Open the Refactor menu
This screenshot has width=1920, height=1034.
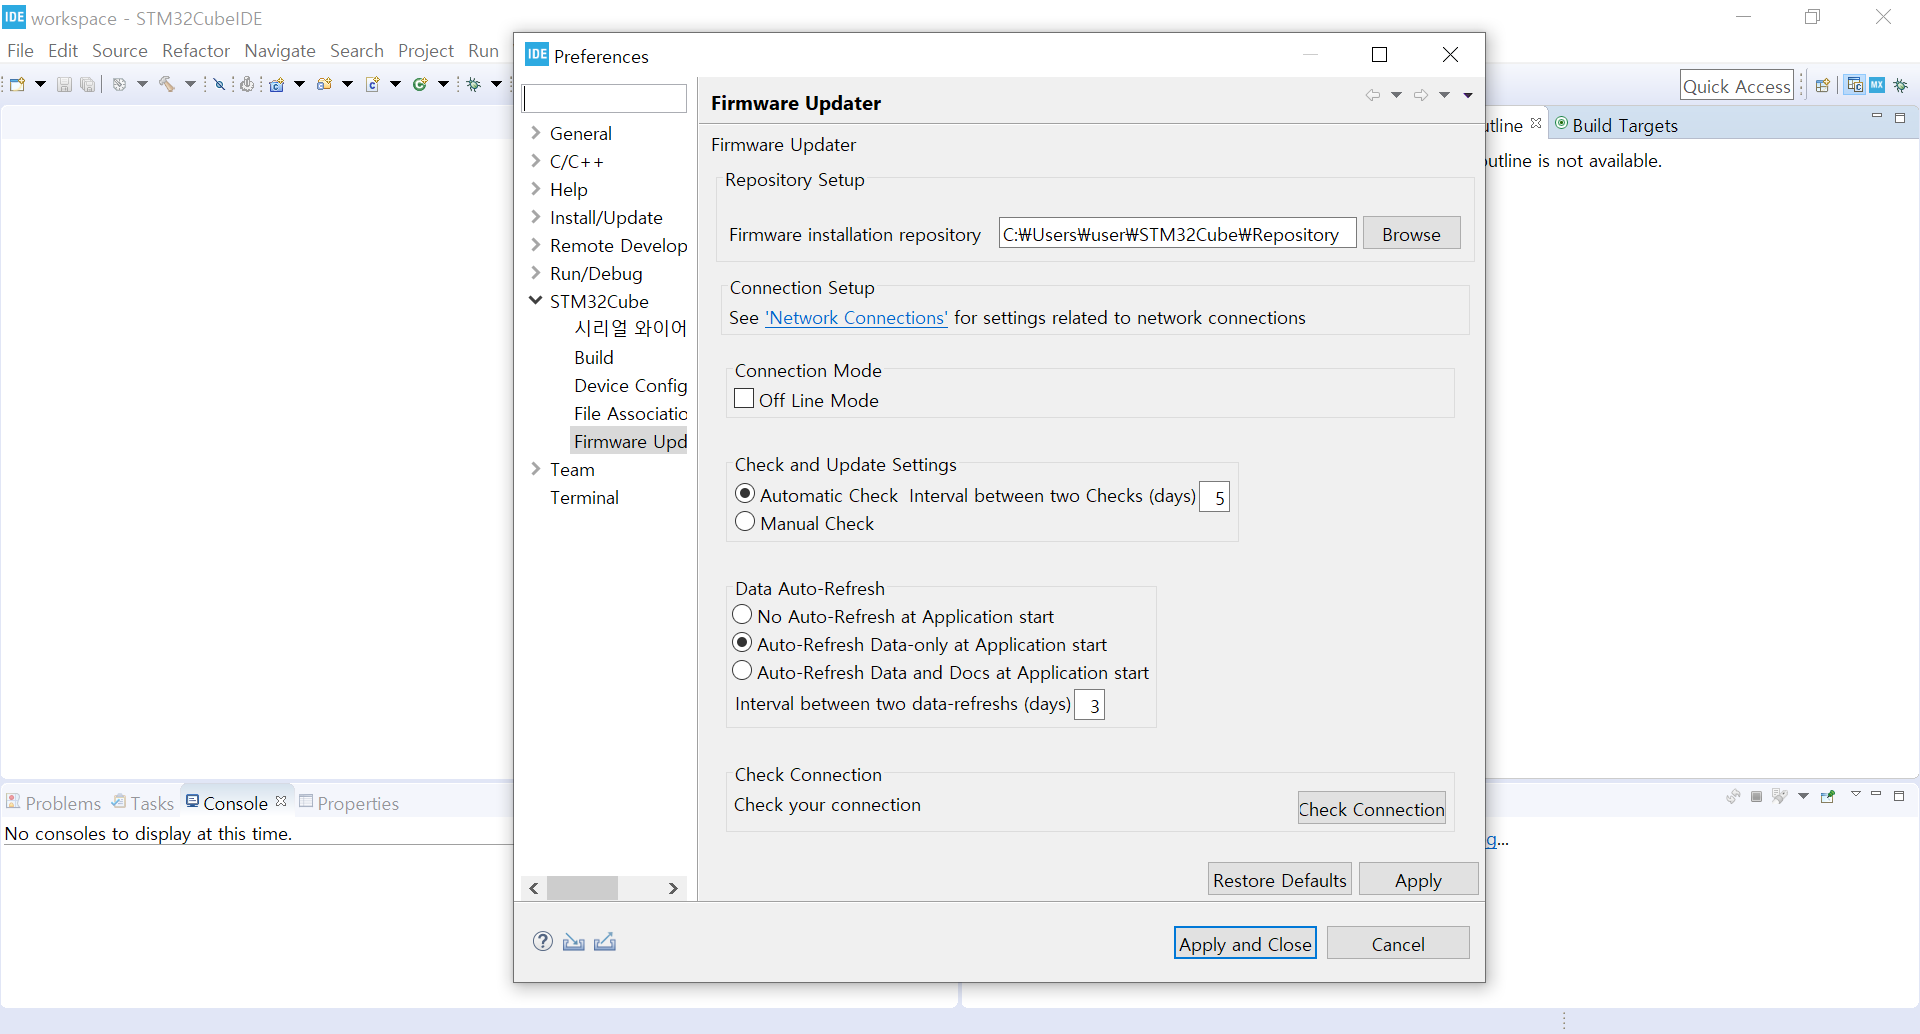tap(196, 50)
